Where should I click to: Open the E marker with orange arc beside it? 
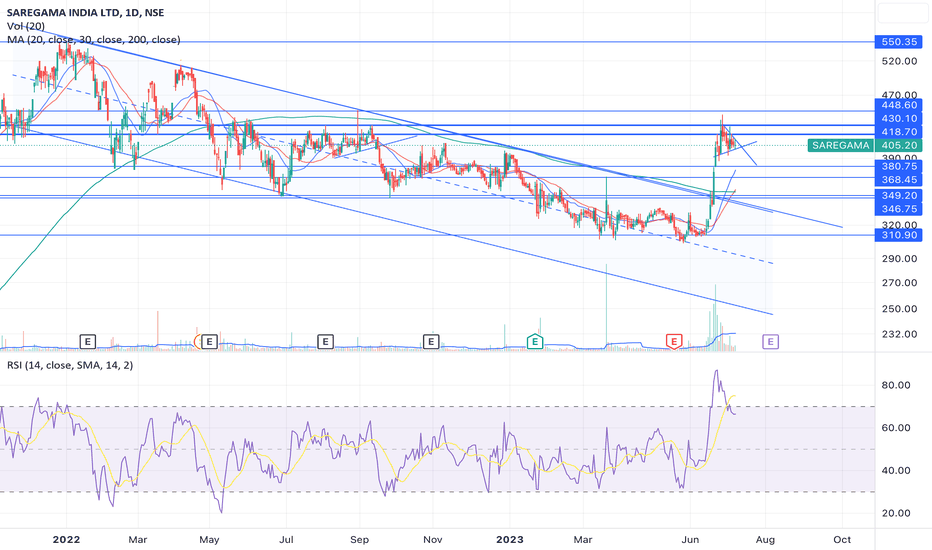tap(209, 341)
